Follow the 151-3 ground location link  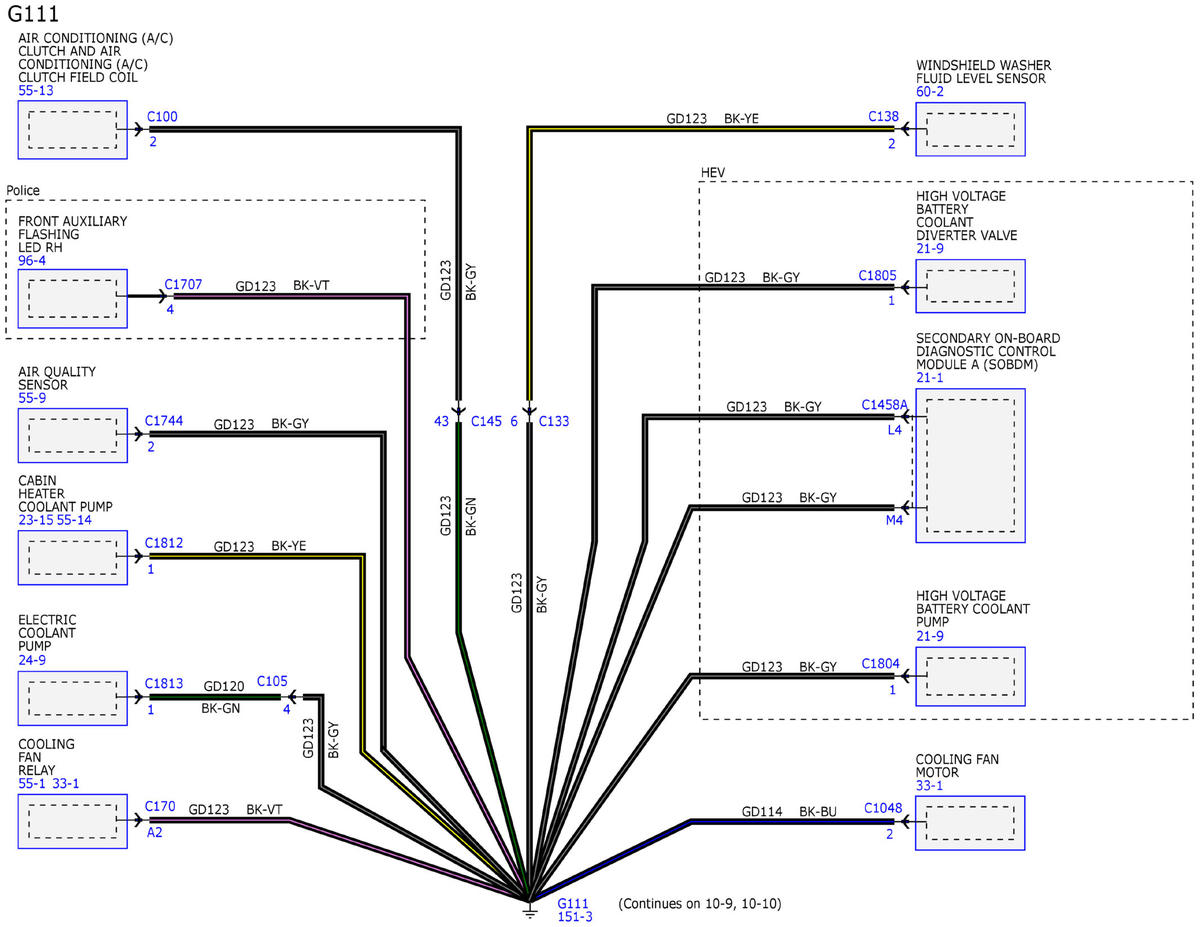click(x=575, y=917)
